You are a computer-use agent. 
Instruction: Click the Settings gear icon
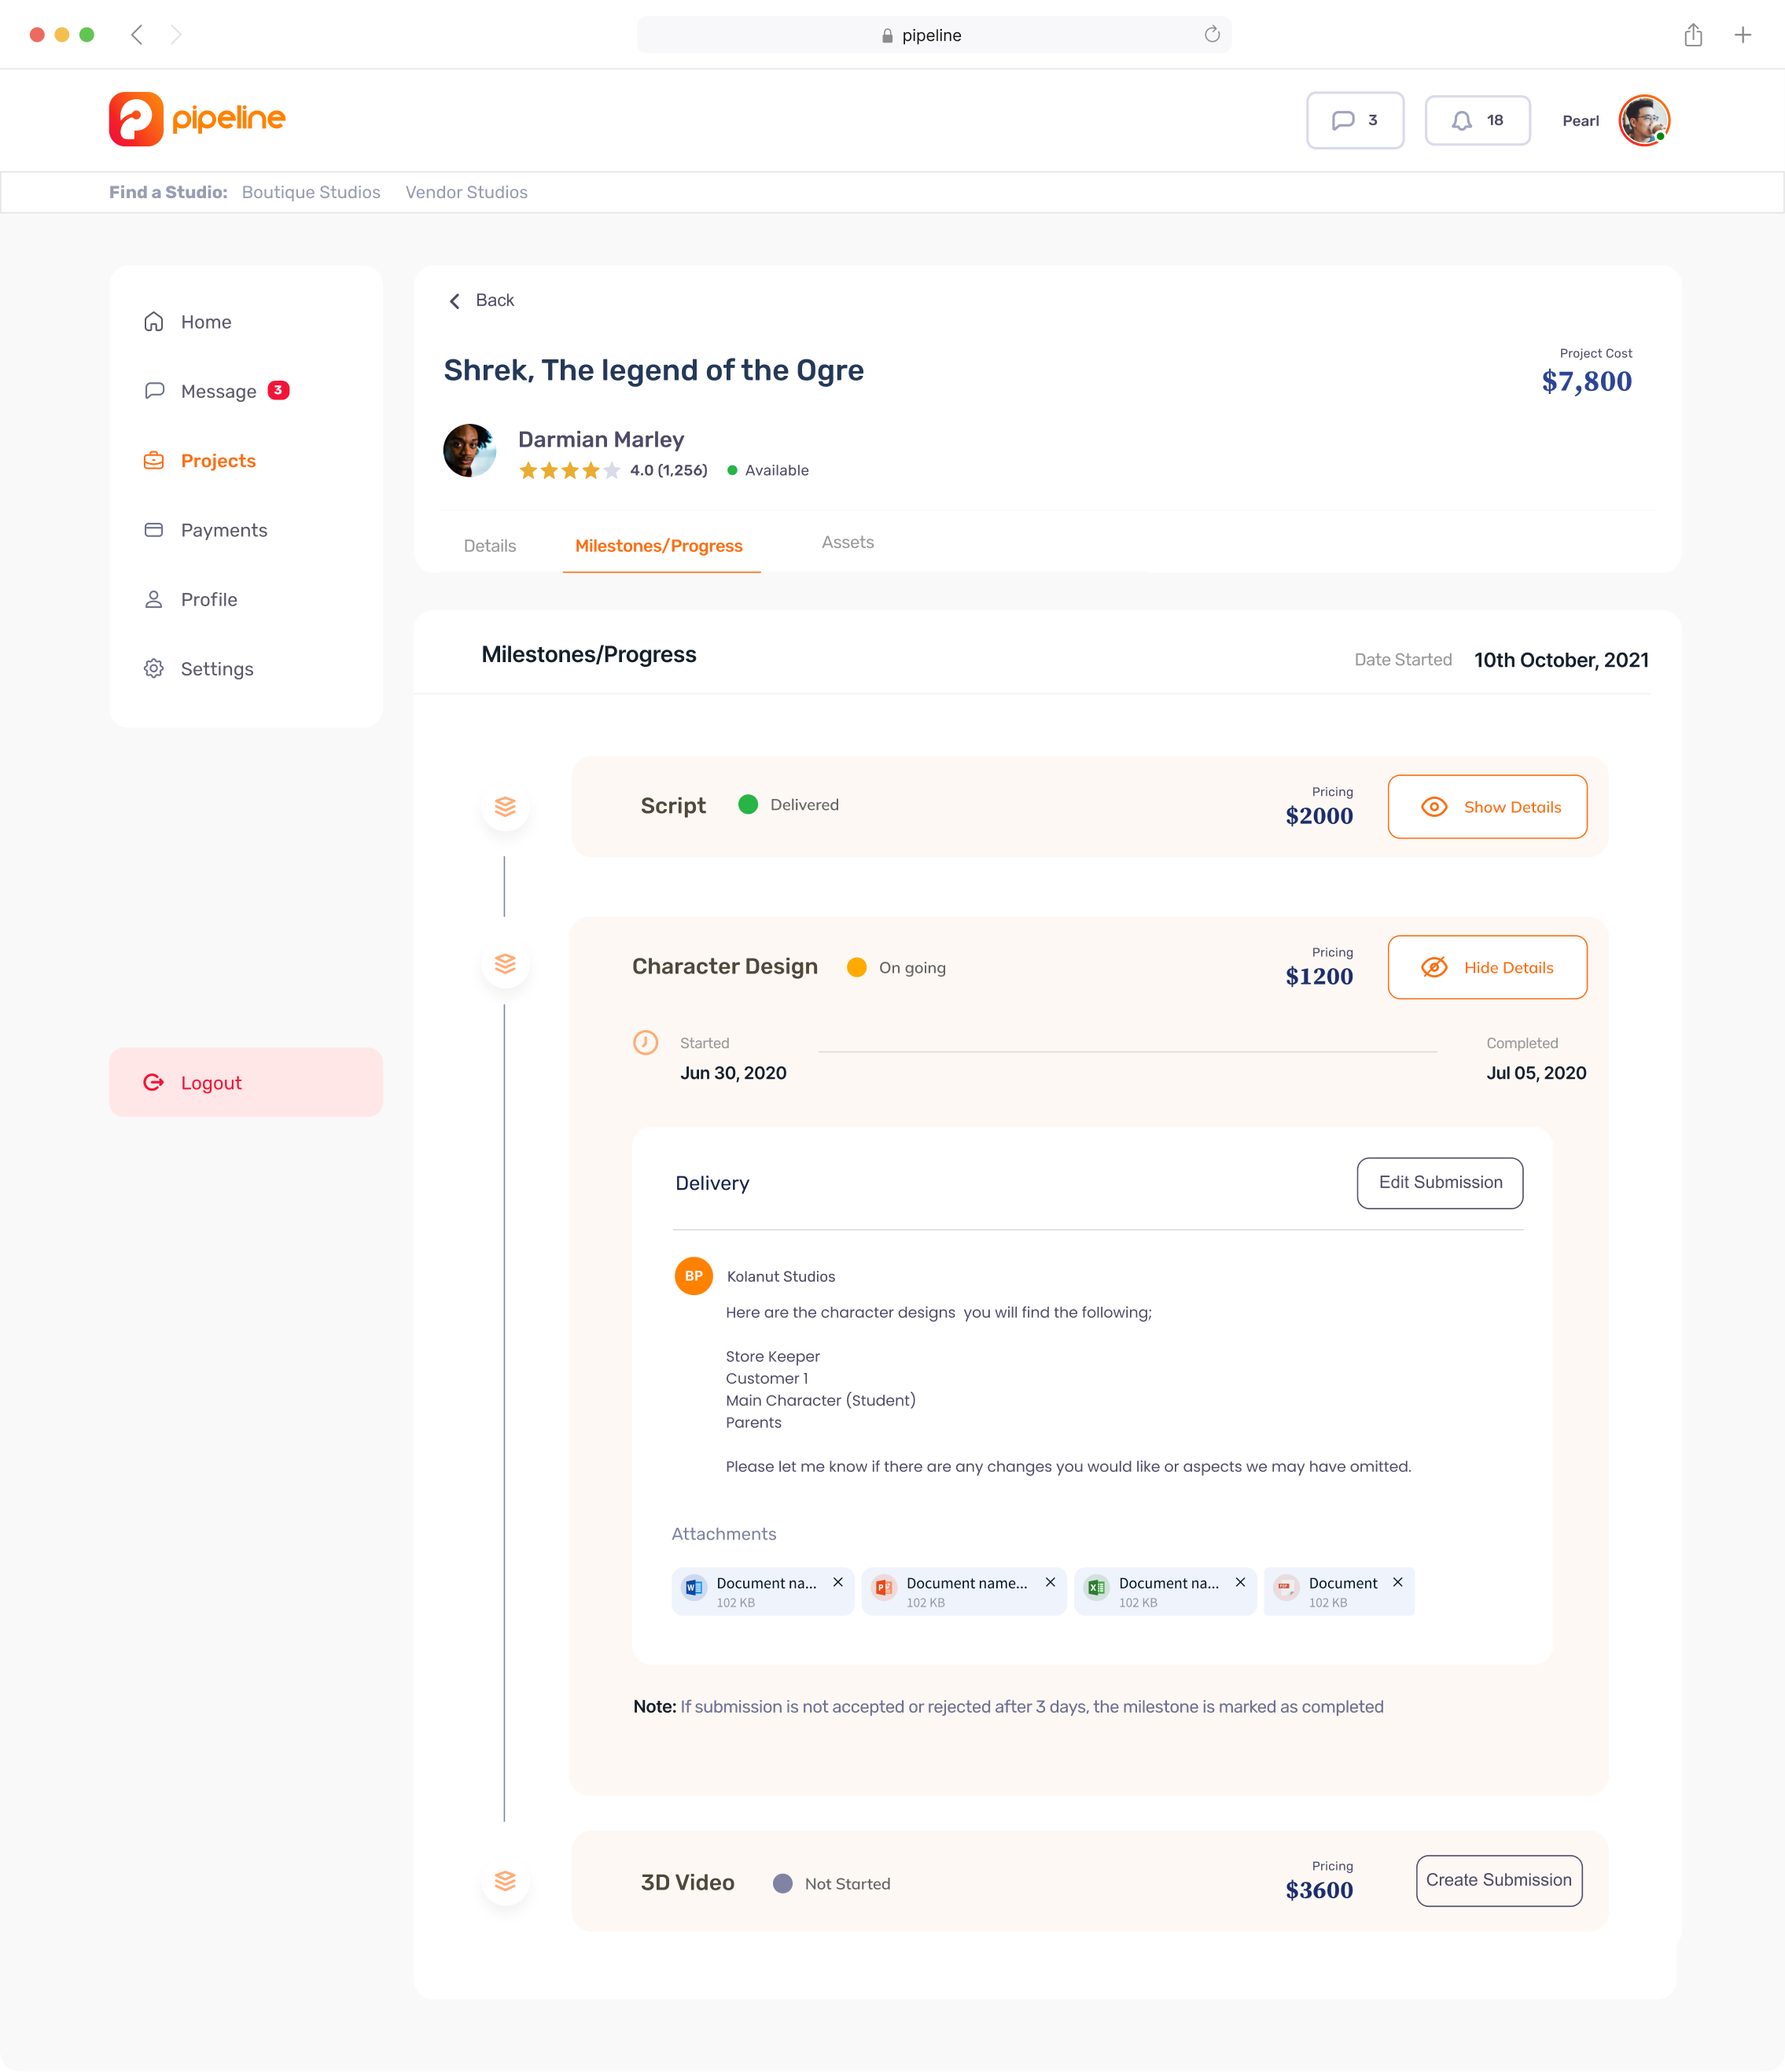tap(154, 668)
